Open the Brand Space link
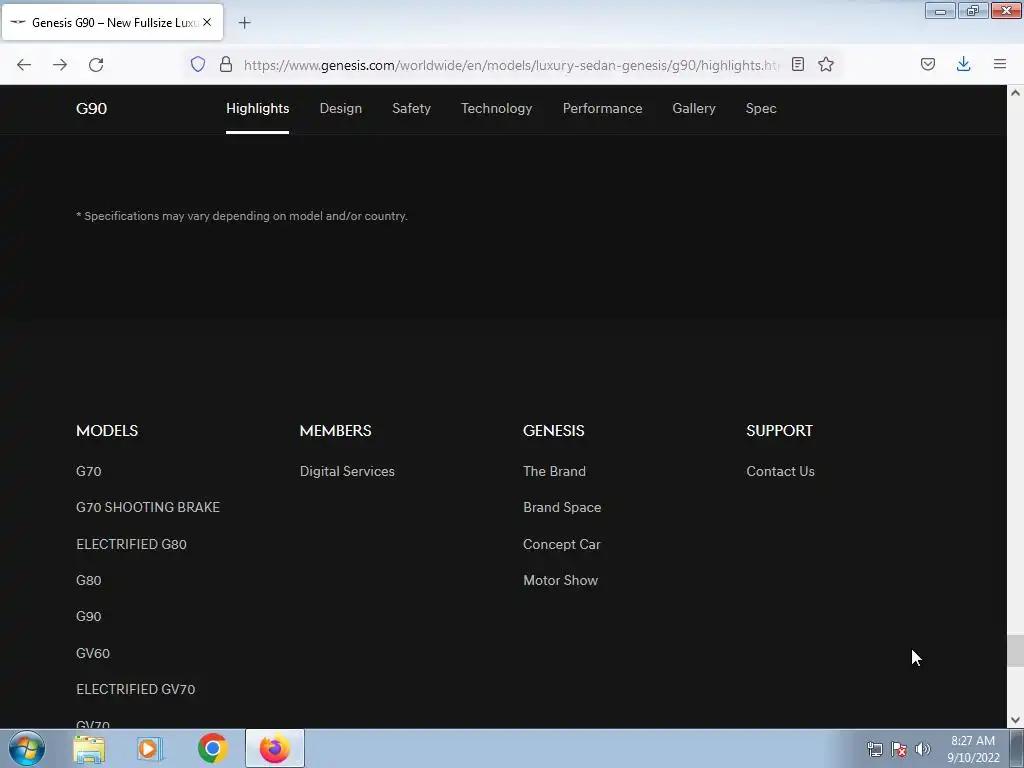 [562, 507]
